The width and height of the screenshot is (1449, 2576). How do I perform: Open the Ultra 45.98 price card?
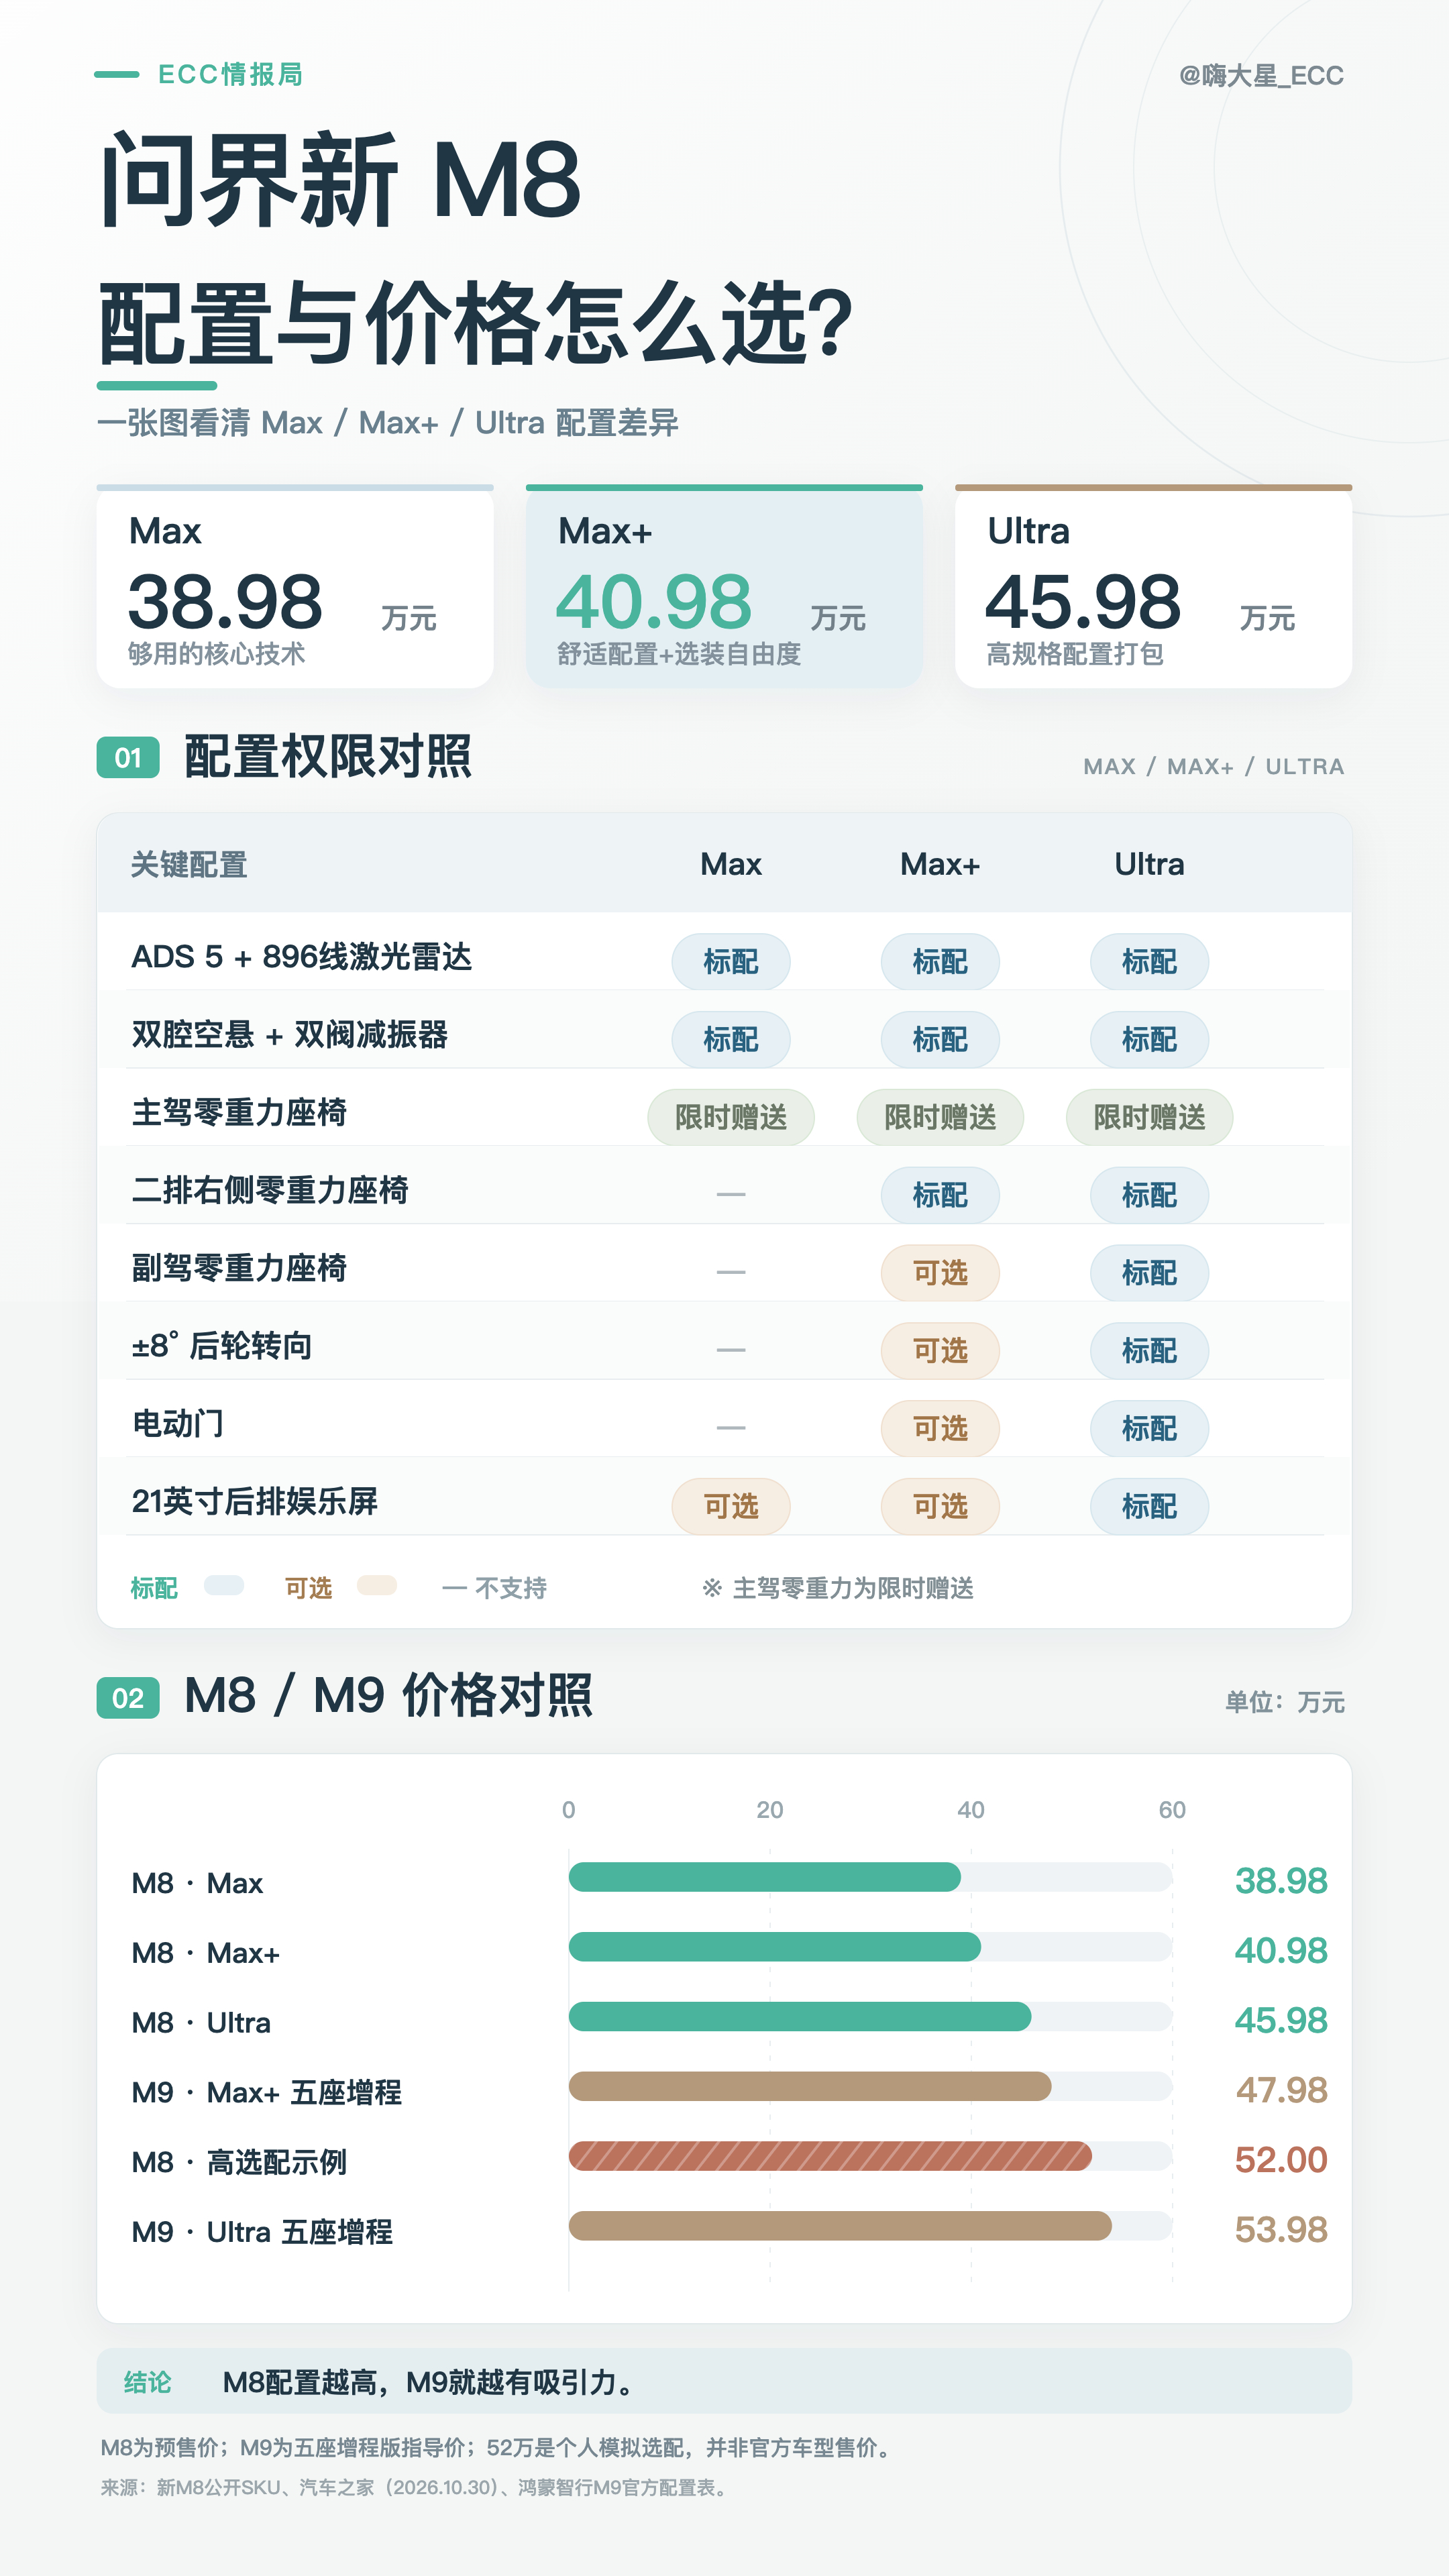[x=1153, y=587]
